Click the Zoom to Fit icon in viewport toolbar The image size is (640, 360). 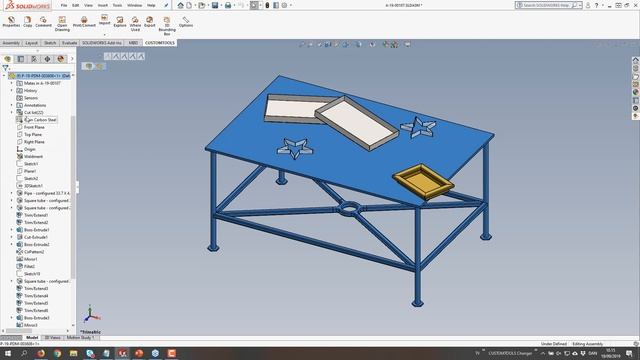point(302,44)
